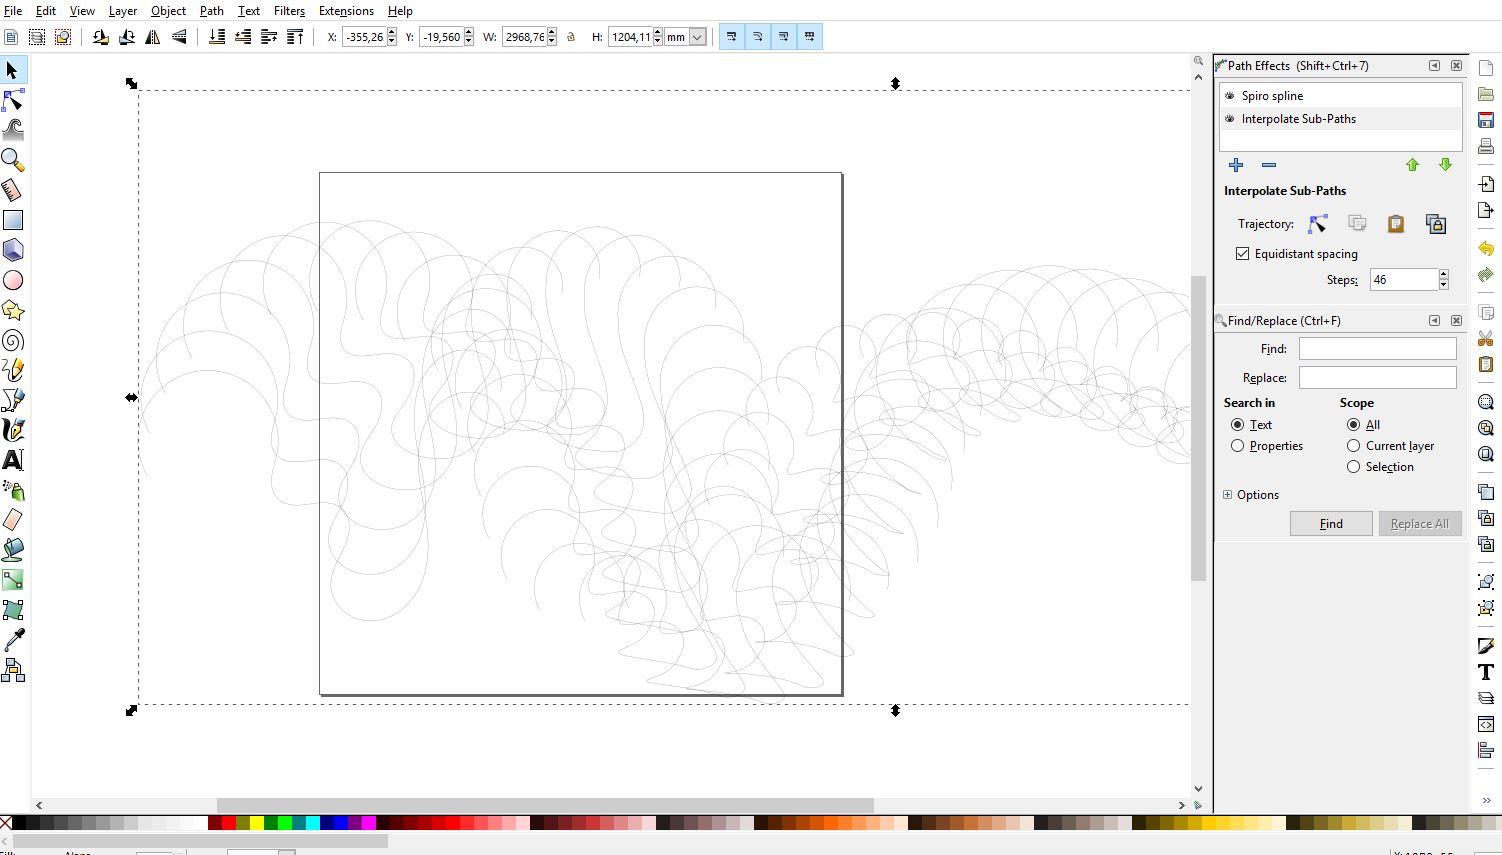Move path effect up green arrow

tap(1412, 165)
